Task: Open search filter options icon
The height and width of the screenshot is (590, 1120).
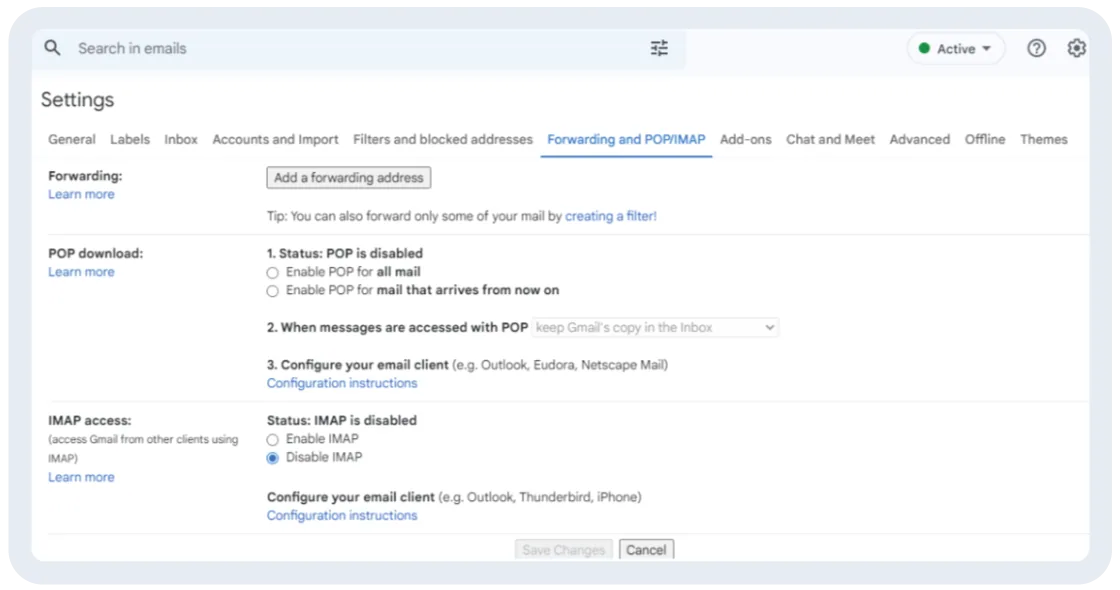Action: [659, 48]
